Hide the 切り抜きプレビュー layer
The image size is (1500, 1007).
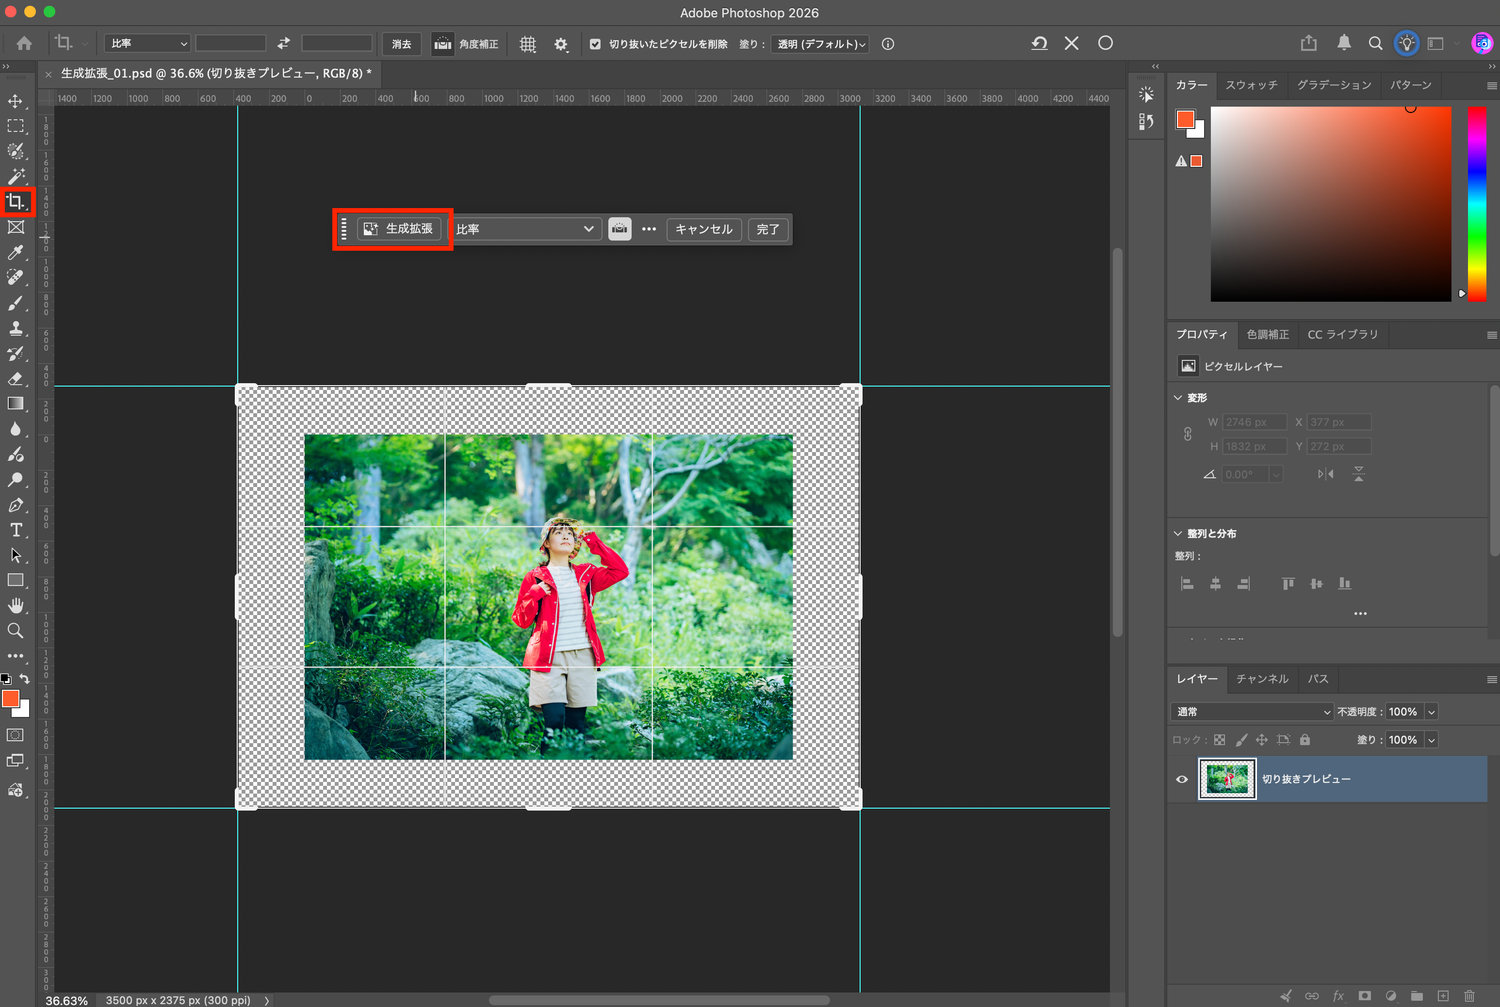click(x=1181, y=779)
